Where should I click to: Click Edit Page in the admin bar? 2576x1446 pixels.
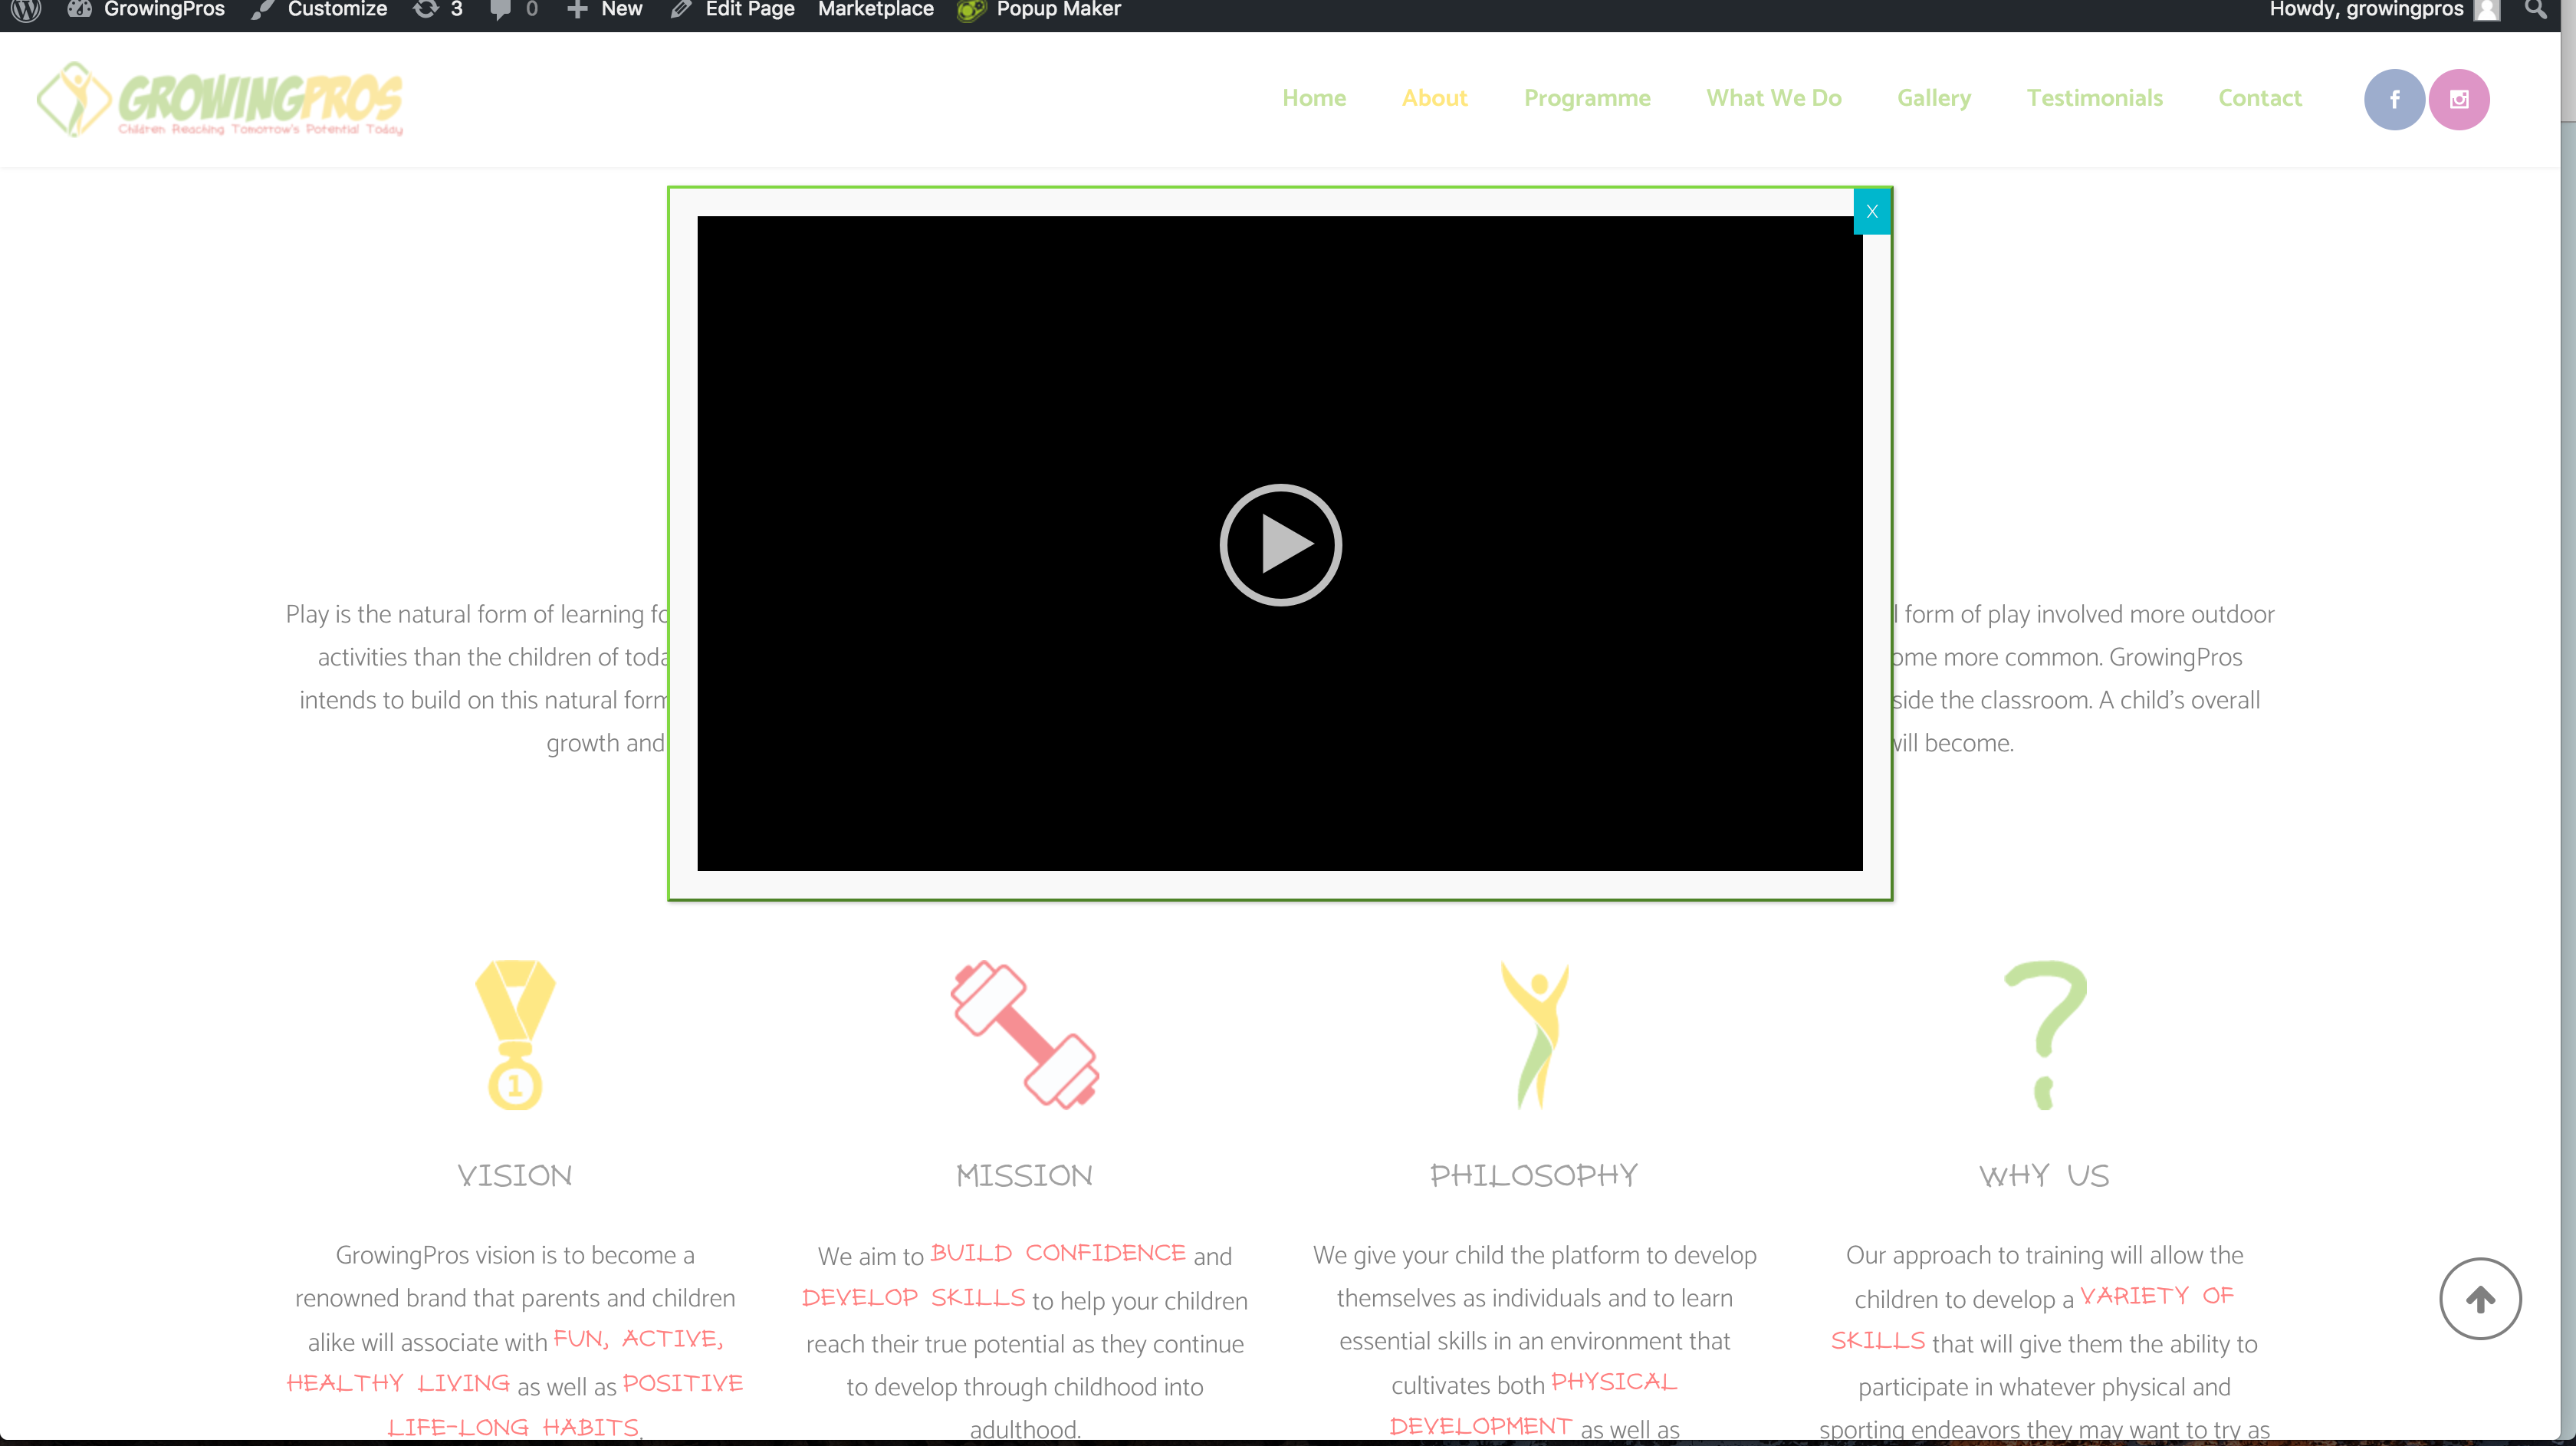pyautogui.click(x=733, y=10)
